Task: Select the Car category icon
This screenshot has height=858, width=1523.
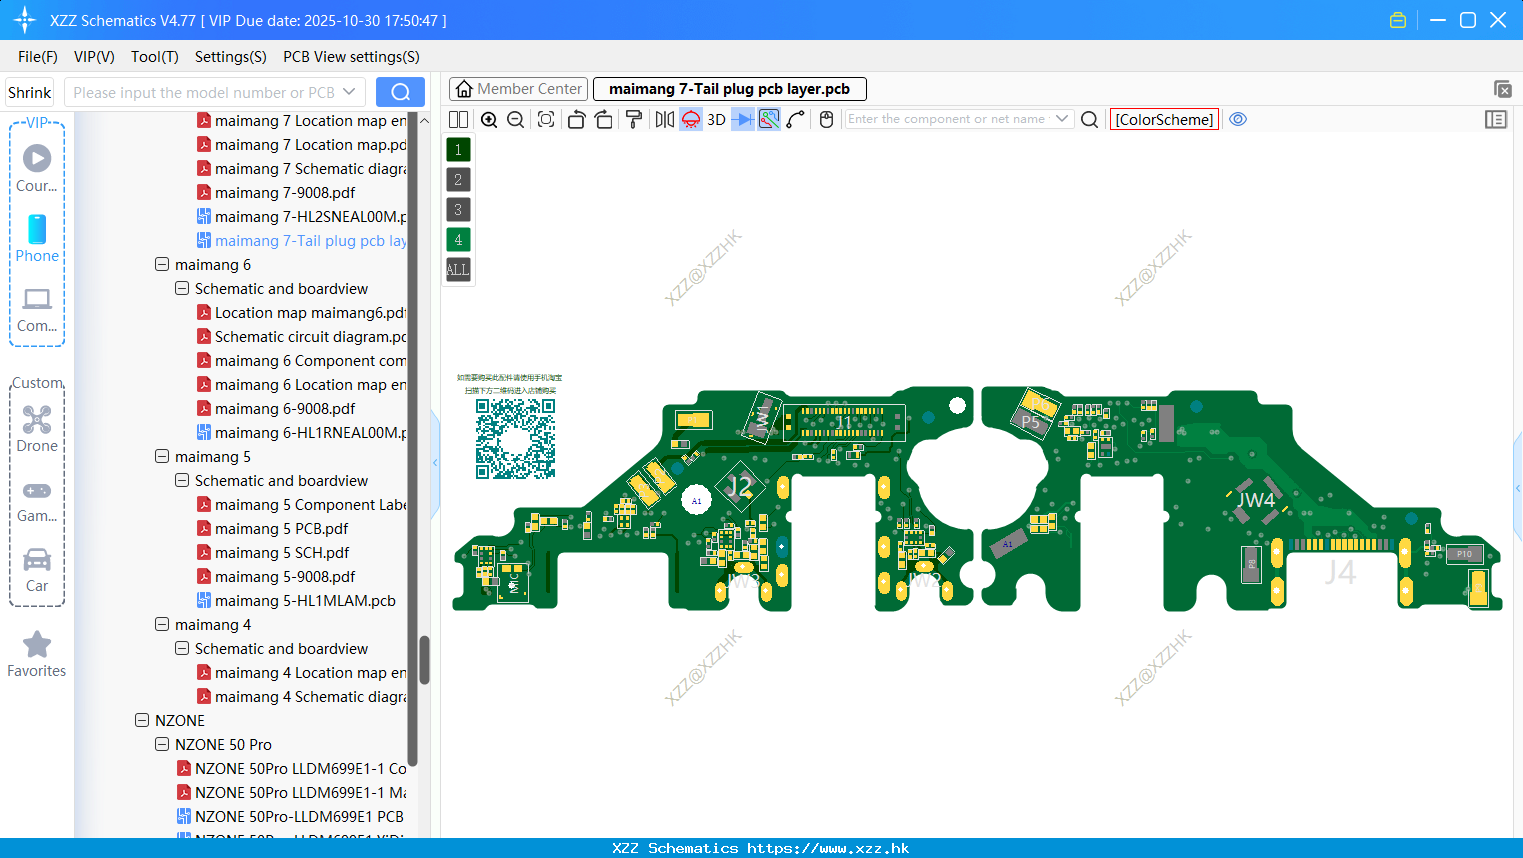Action: pos(37,569)
